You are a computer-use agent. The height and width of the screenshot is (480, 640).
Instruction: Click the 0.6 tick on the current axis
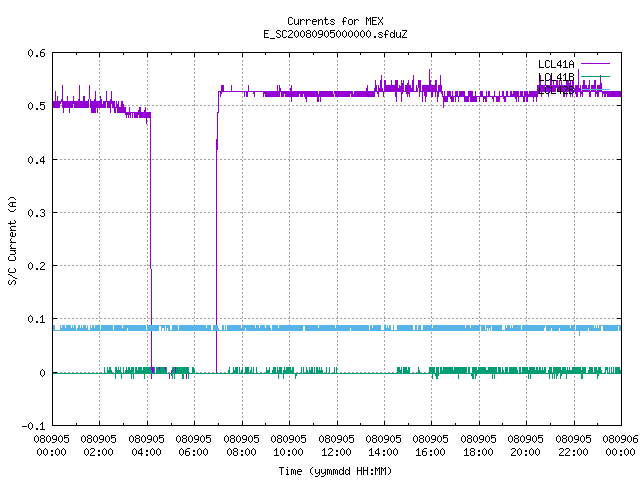(x=36, y=53)
